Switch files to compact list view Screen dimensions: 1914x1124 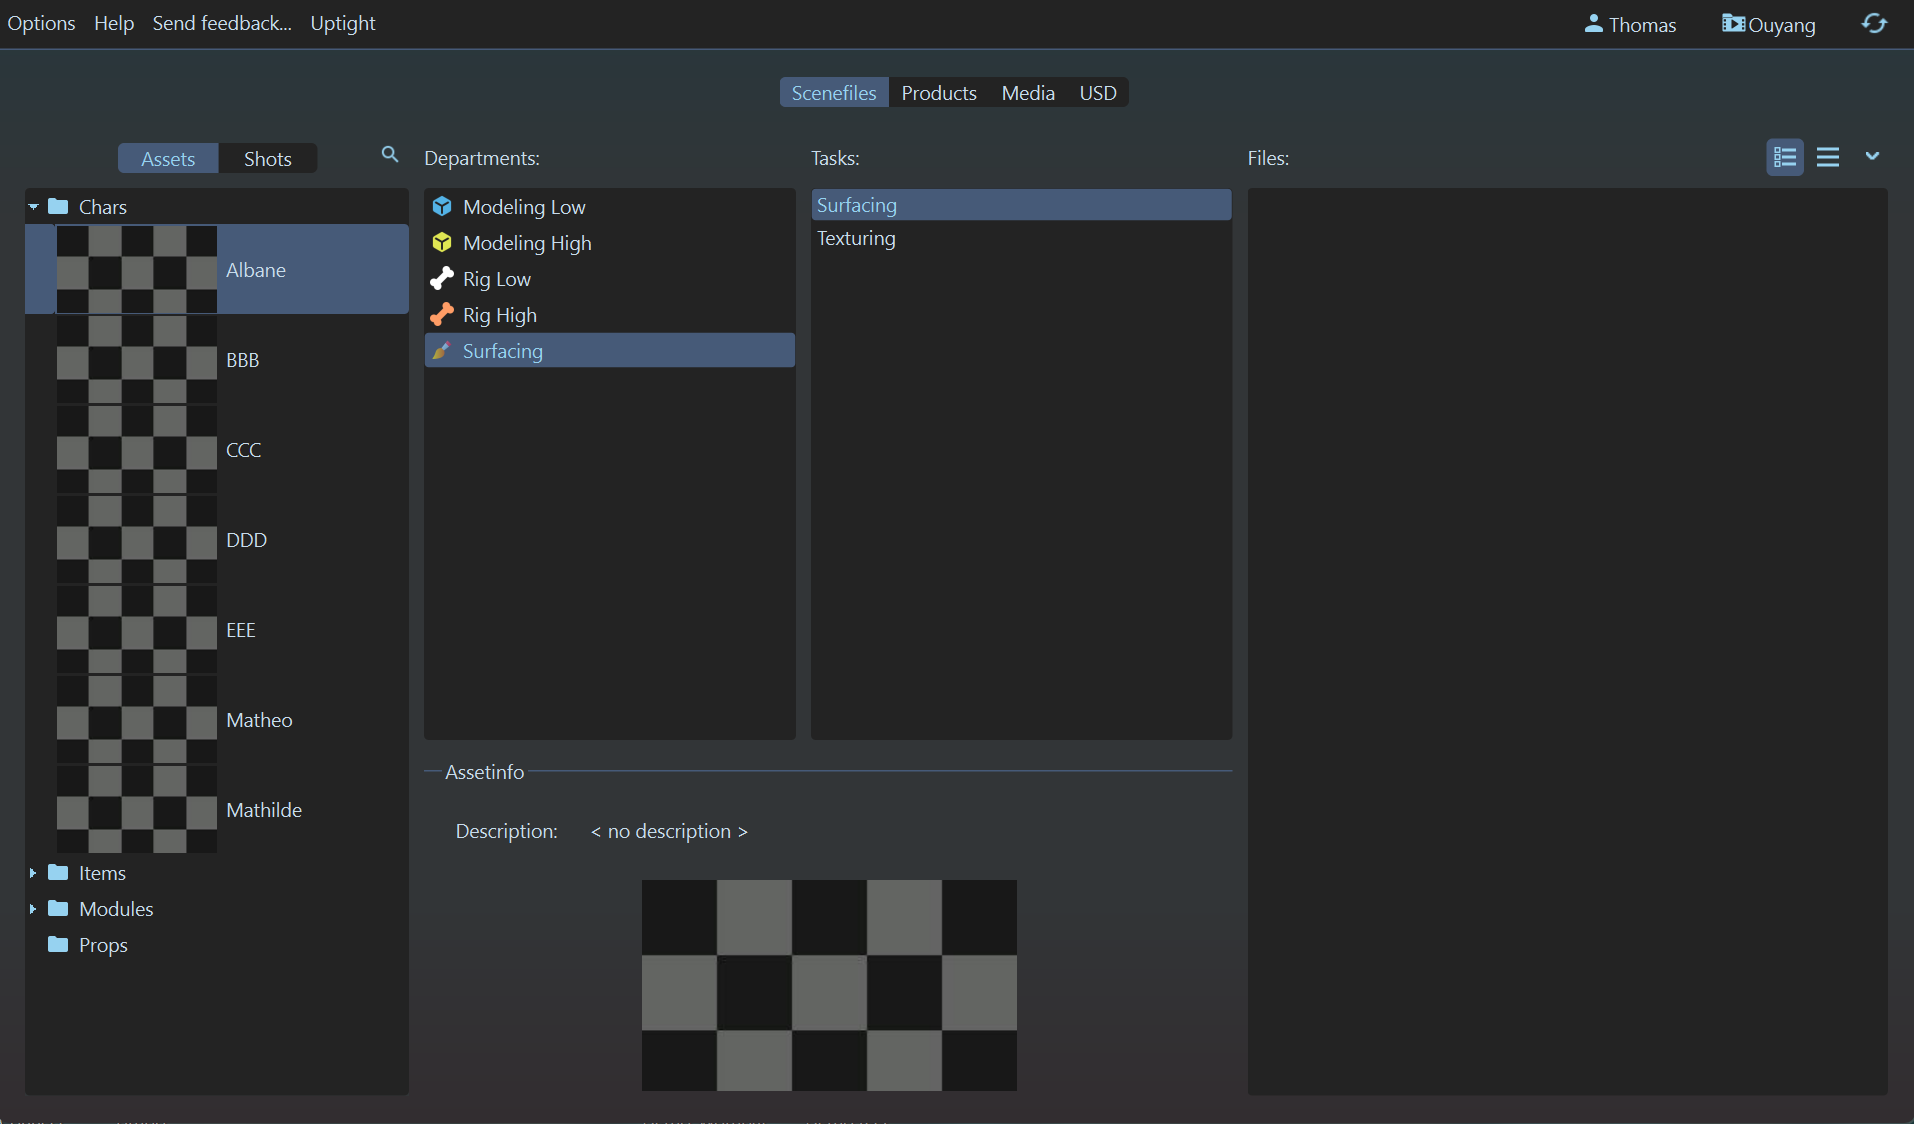(x=1828, y=157)
